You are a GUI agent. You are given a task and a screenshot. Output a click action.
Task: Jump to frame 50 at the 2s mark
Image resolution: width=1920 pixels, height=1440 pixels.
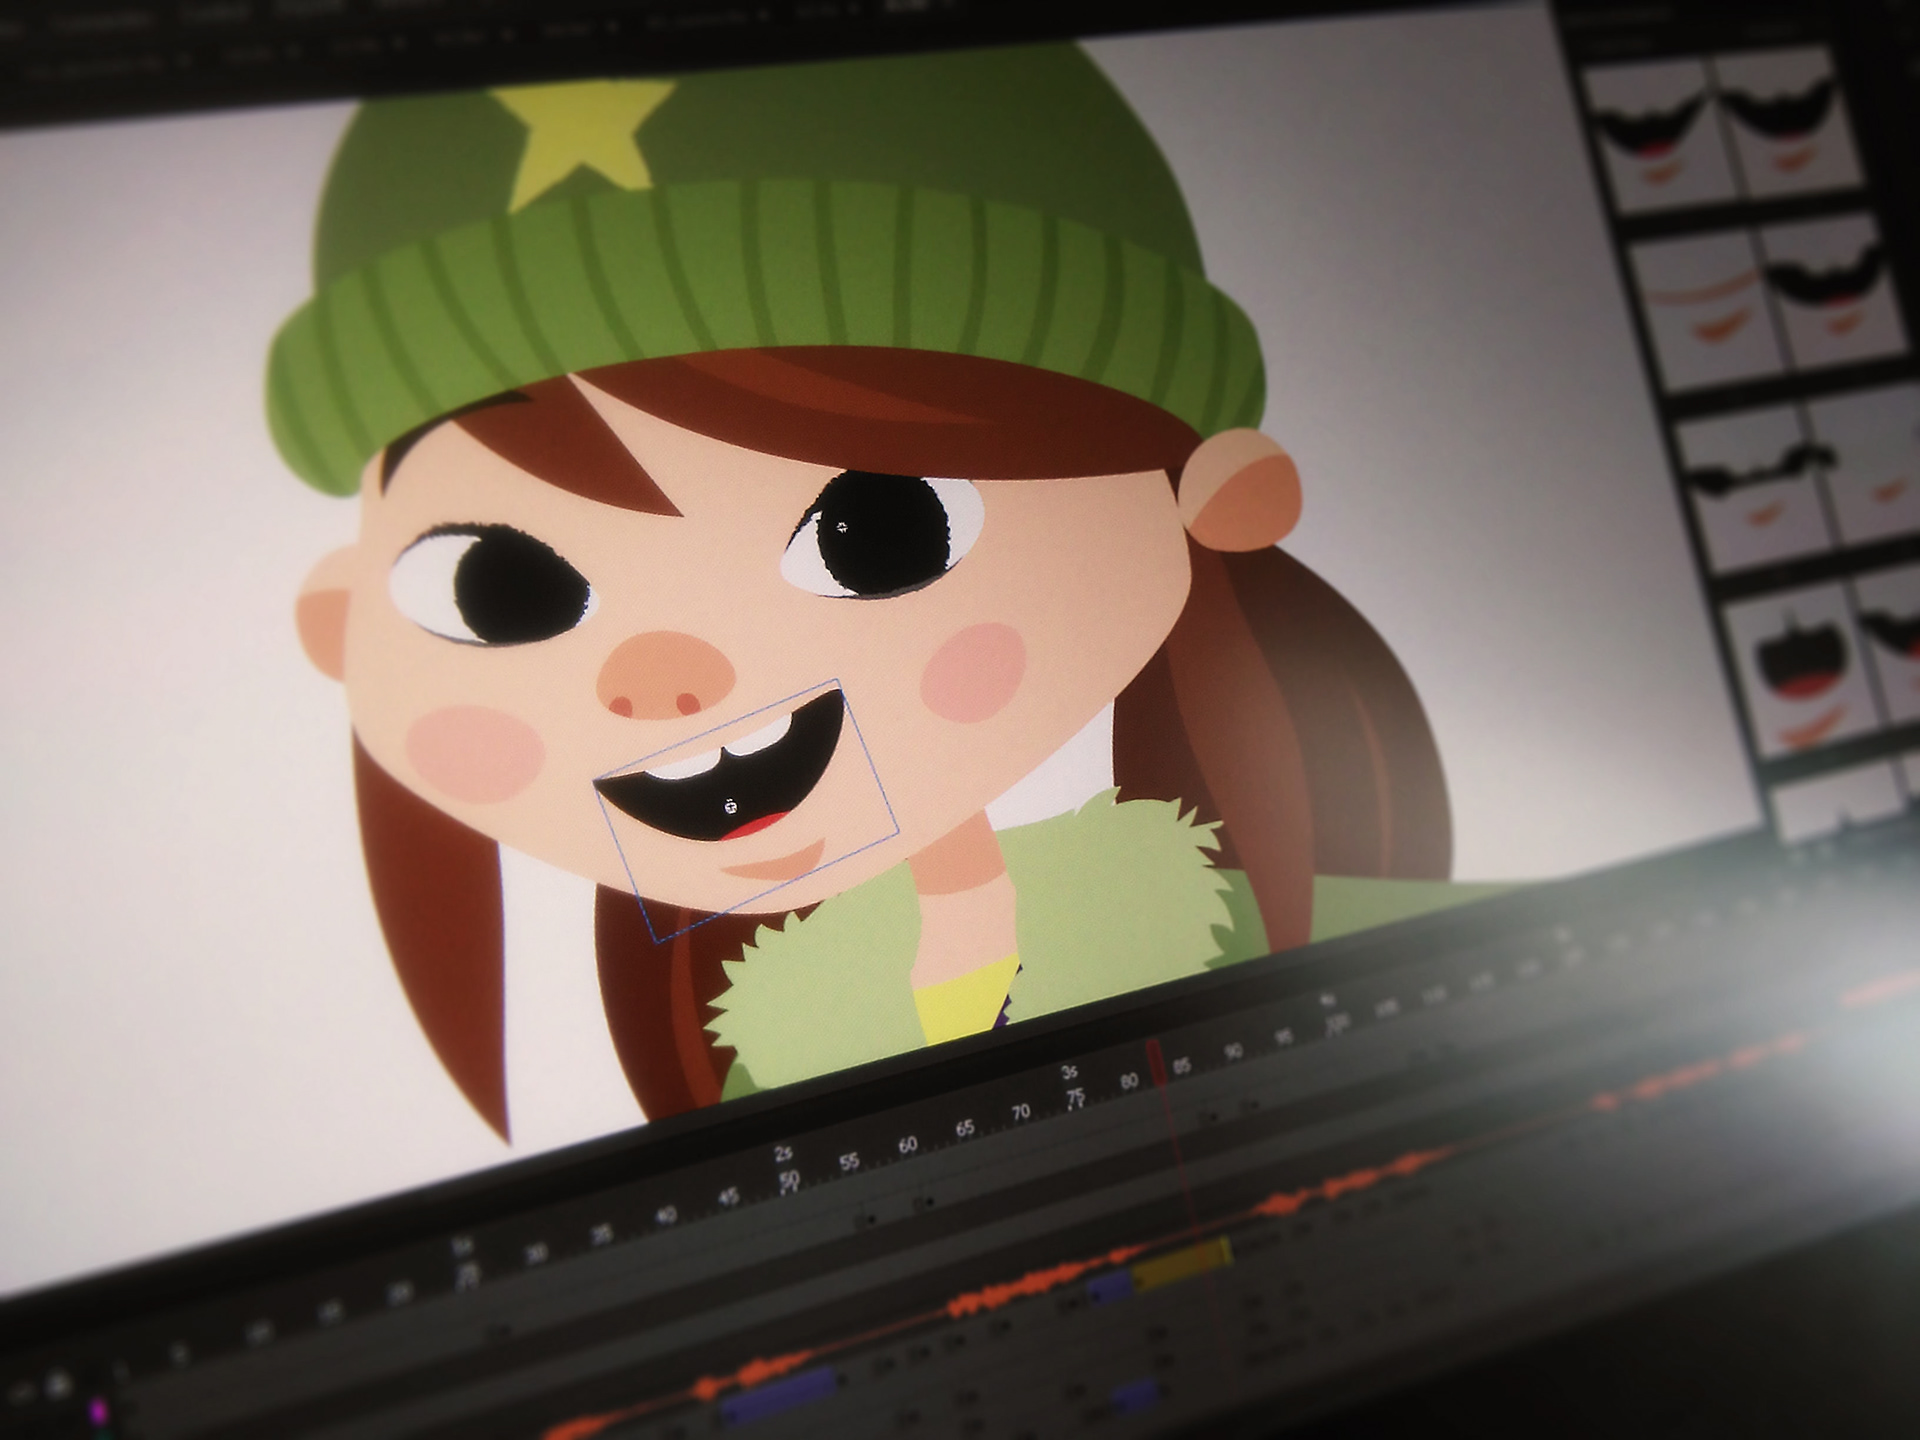[x=789, y=1179]
